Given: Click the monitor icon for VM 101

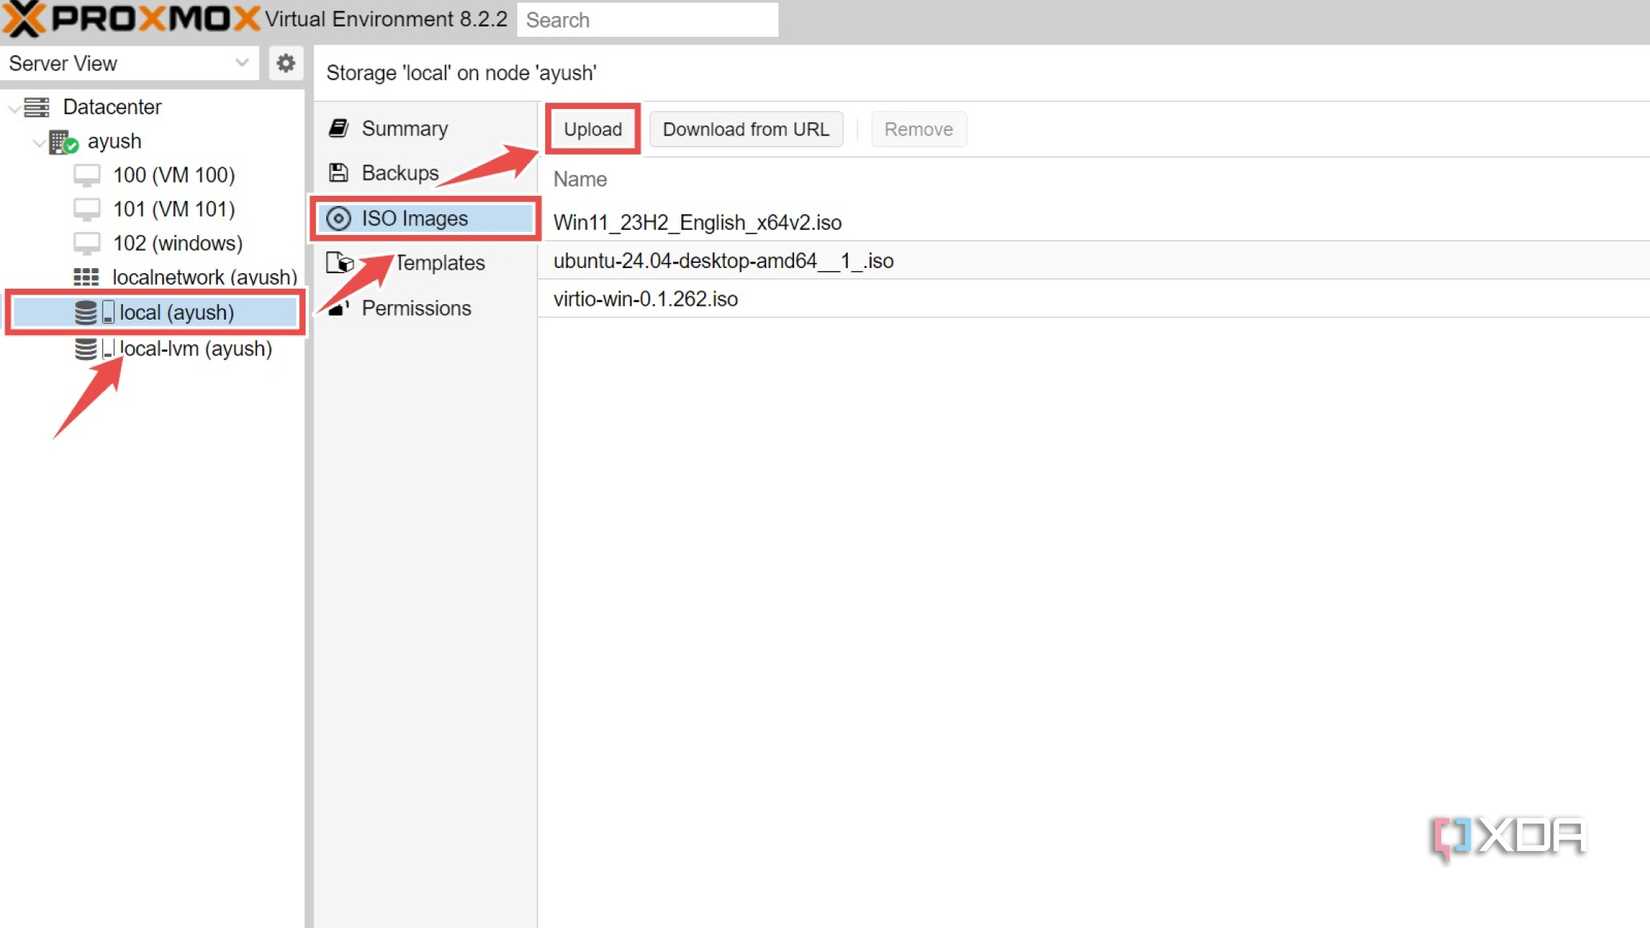Looking at the screenshot, I should [87, 210].
